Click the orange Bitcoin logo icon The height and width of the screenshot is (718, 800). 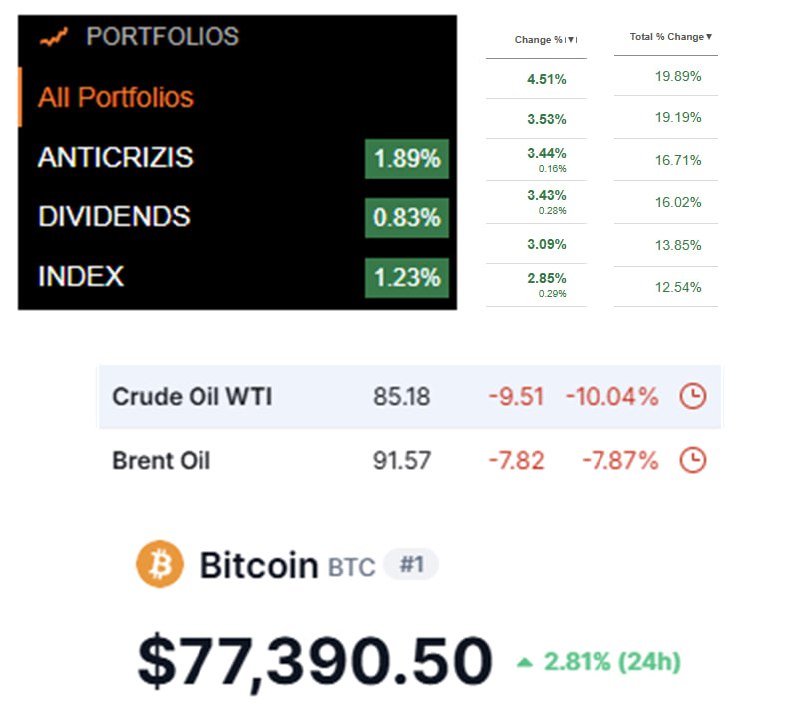click(160, 564)
